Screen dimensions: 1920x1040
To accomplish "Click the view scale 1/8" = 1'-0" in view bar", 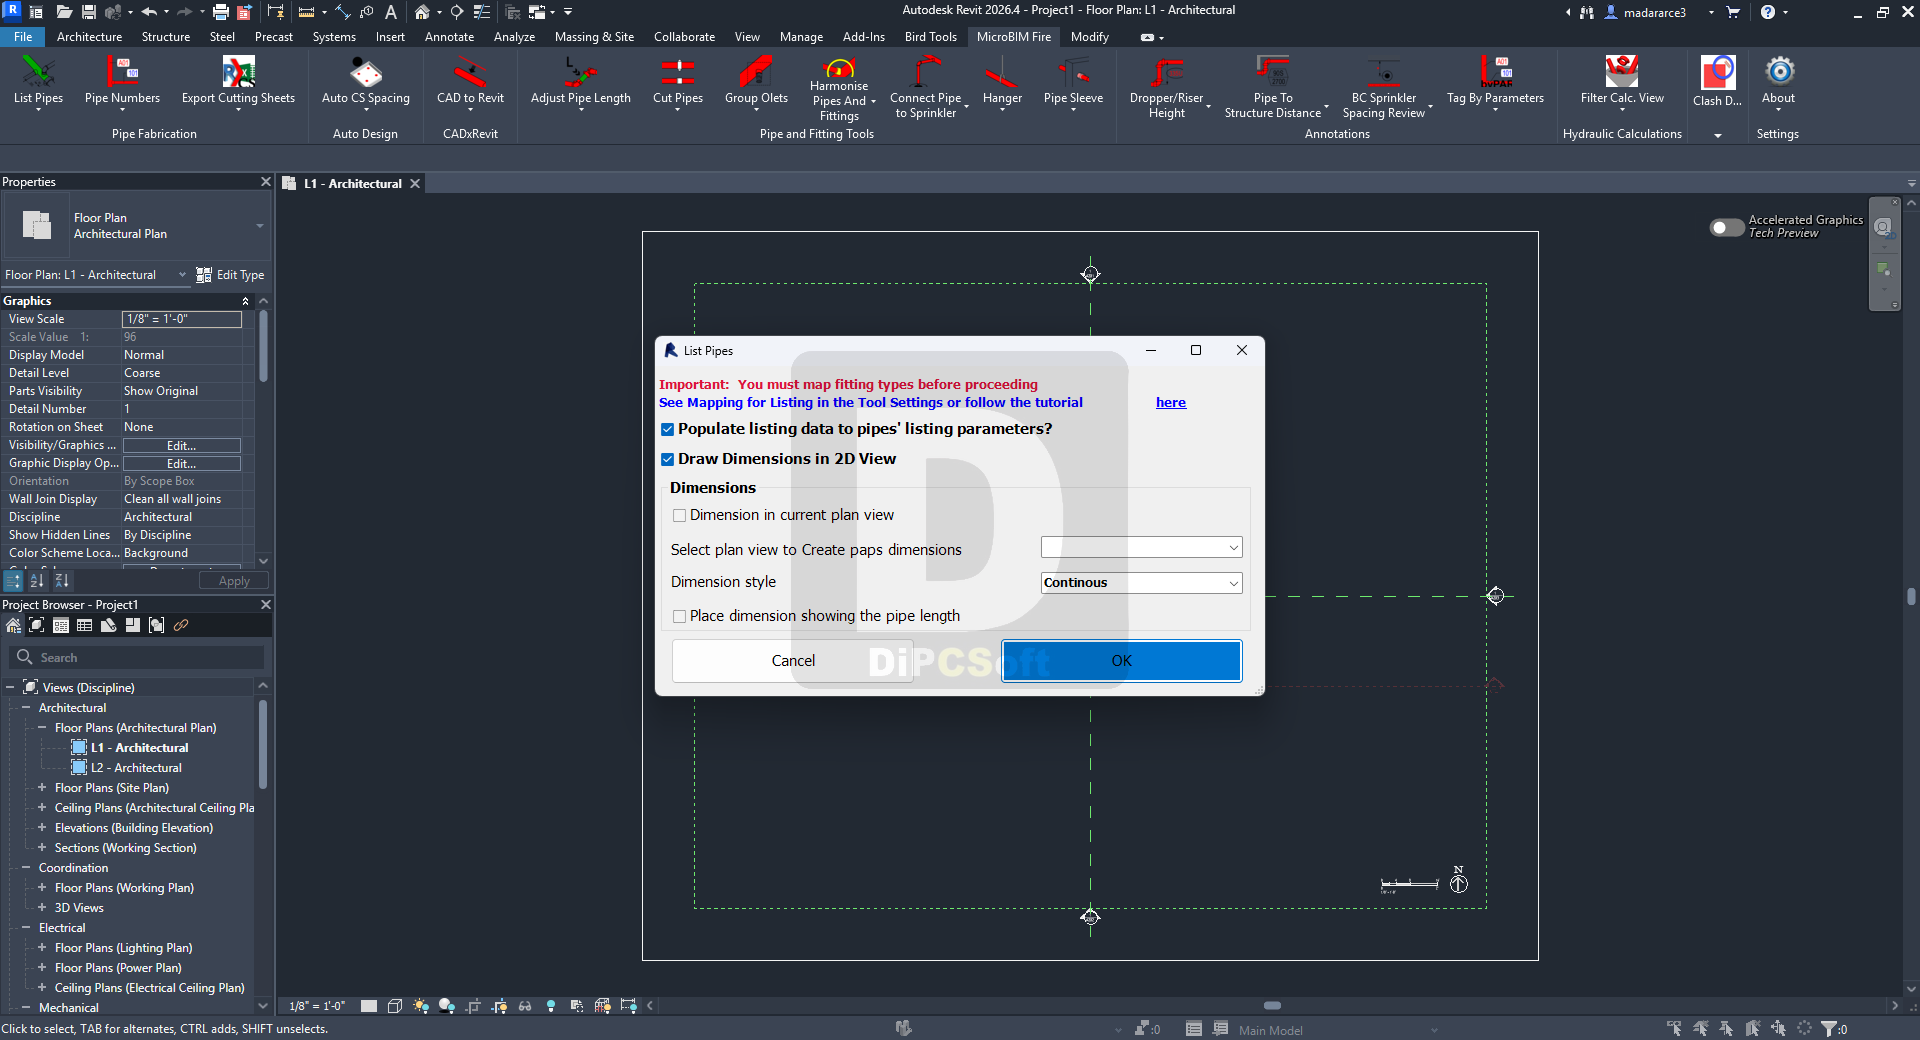I will (x=317, y=1006).
